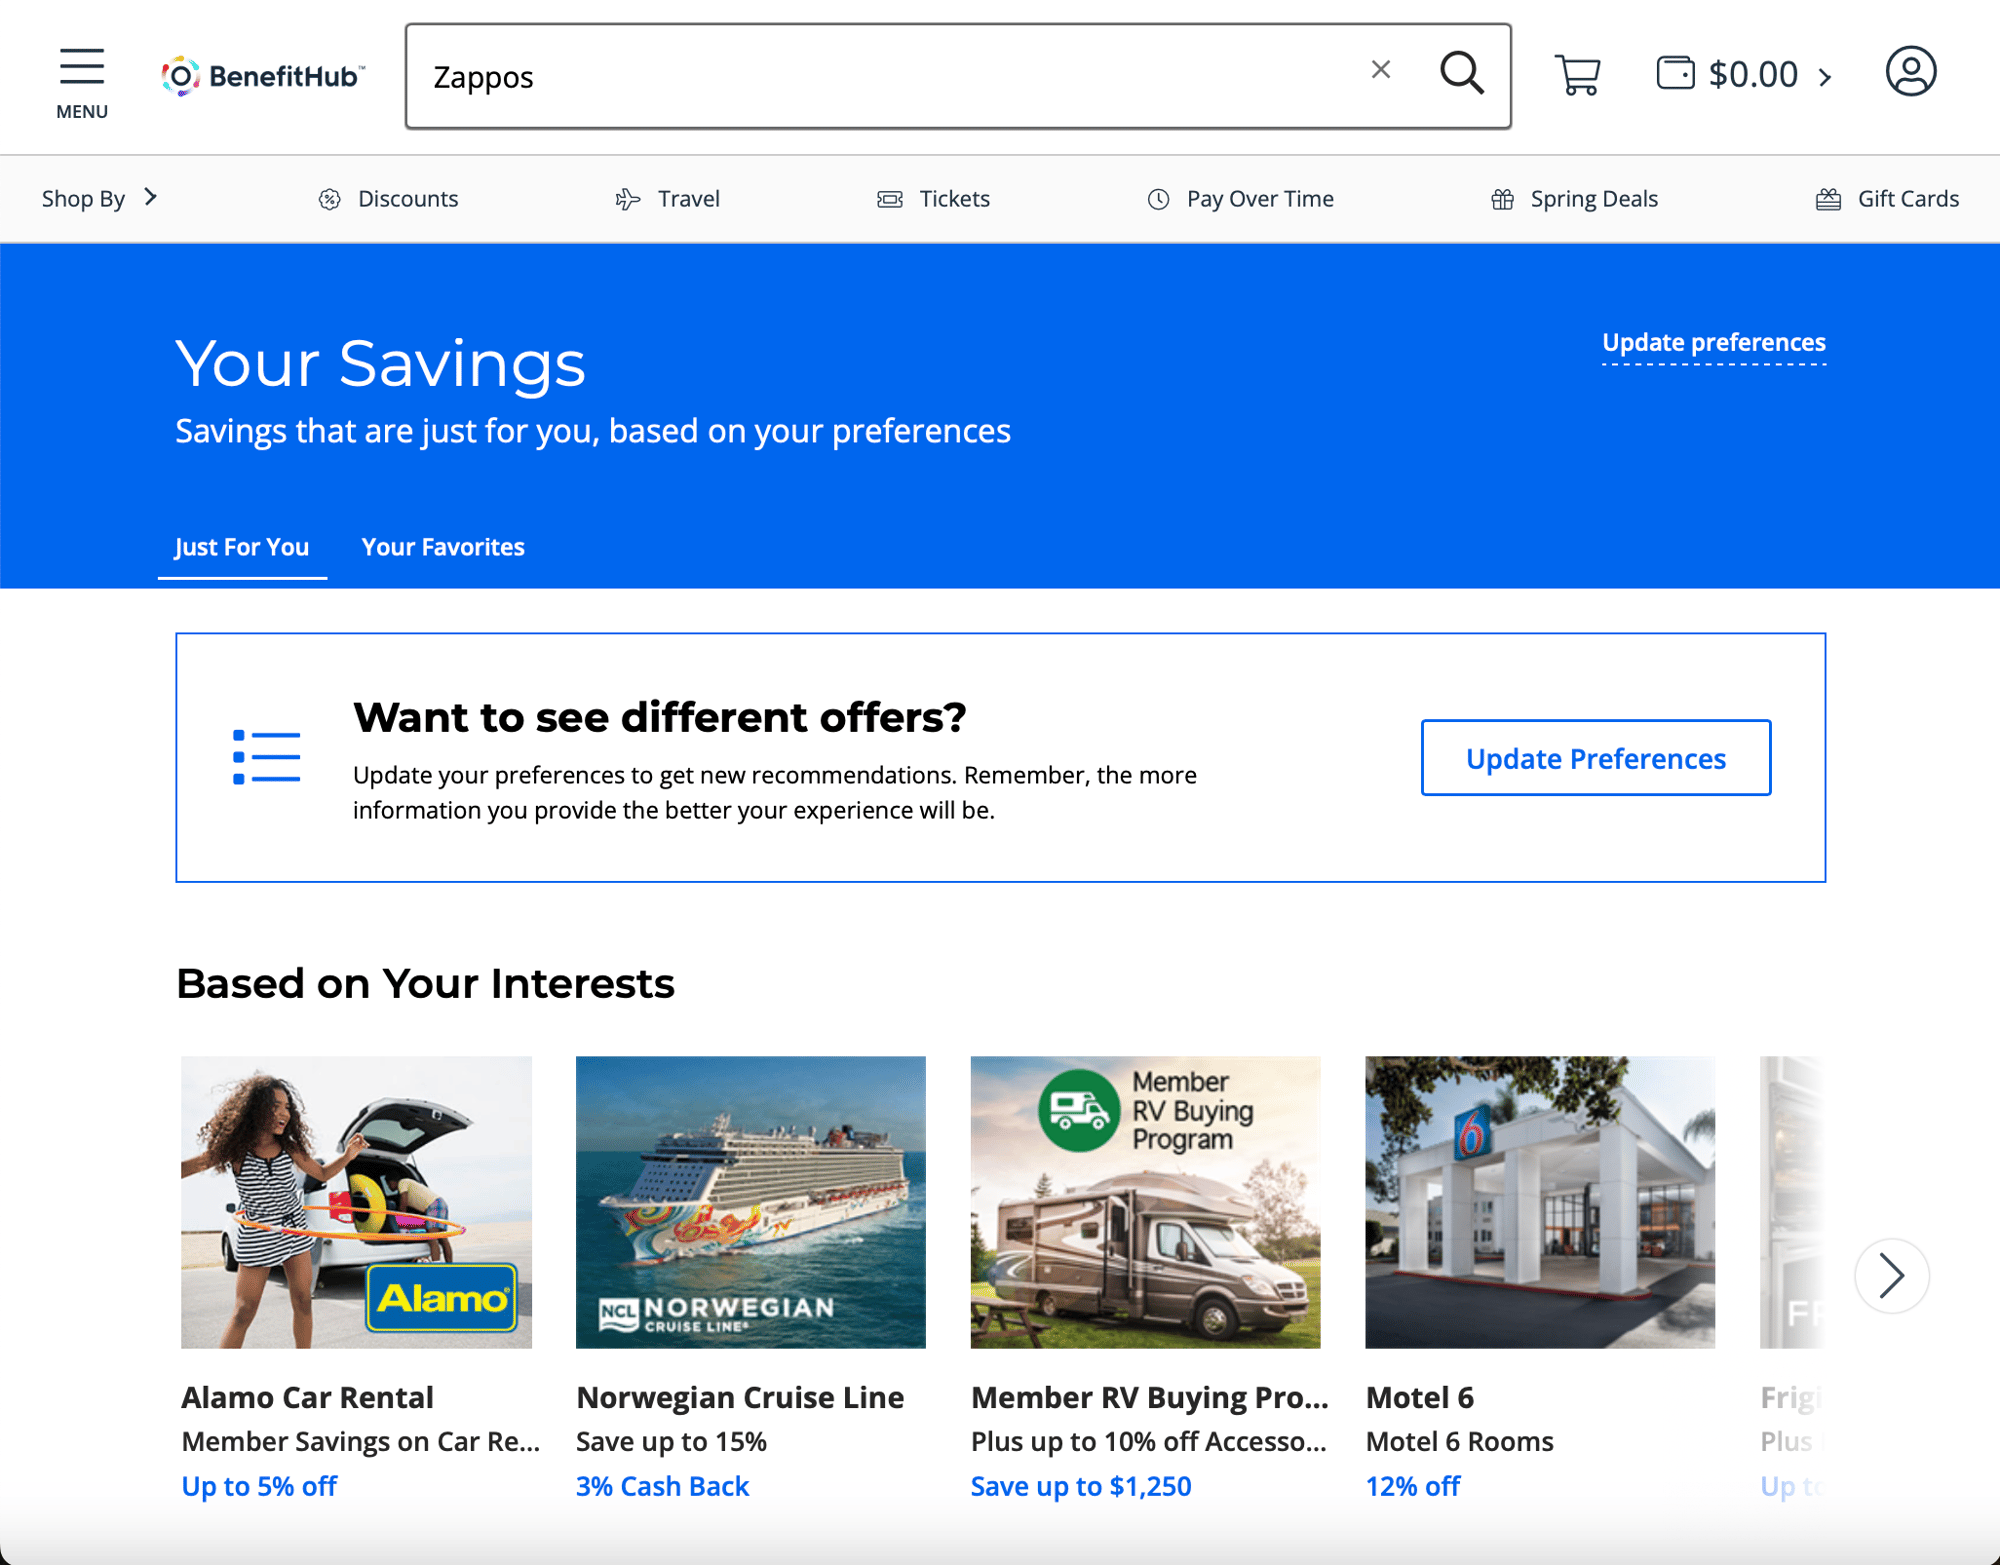Screen dimensions: 2000x1565
Task: Open Spring Deals
Action: click(1574, 199)
